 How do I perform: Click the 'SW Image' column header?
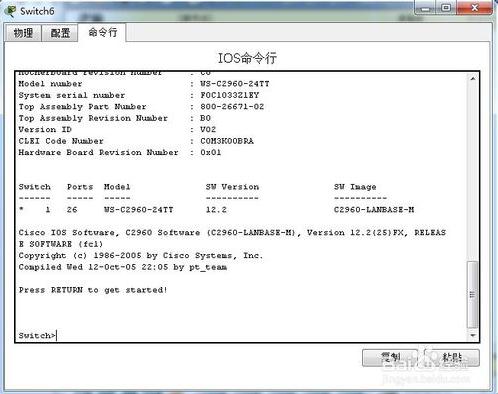tap(355, 187)
